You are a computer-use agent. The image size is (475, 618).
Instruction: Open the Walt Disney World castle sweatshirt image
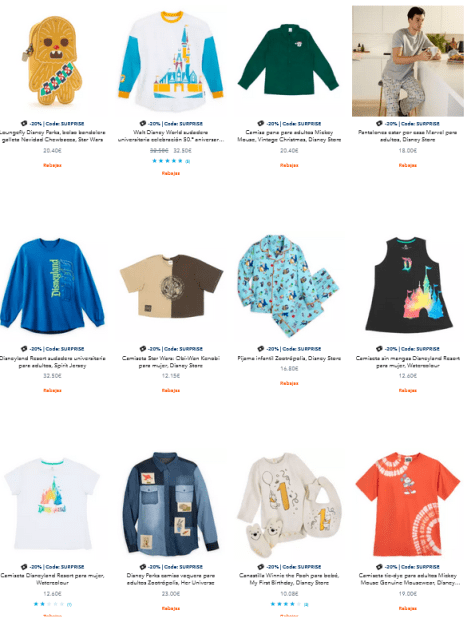[171, 61]
